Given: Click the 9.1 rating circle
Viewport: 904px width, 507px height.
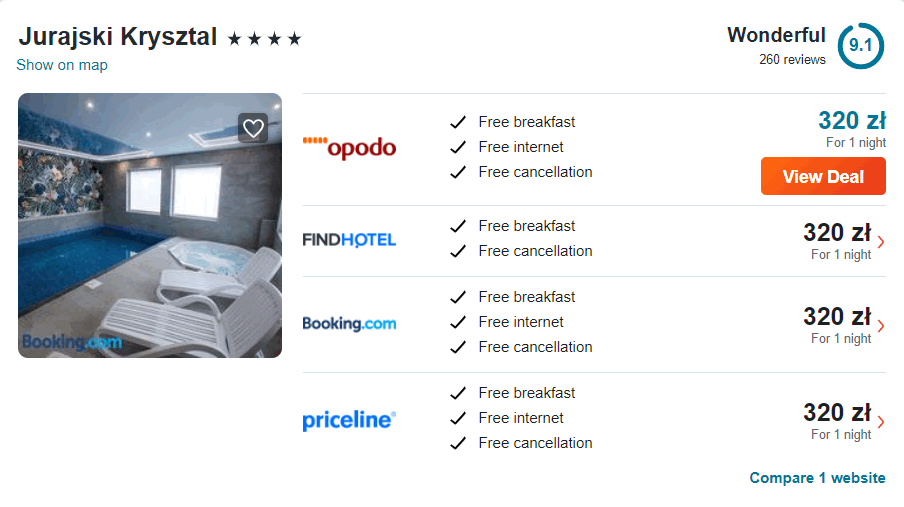Looking at the screenshot, I should tap(860, 46).
